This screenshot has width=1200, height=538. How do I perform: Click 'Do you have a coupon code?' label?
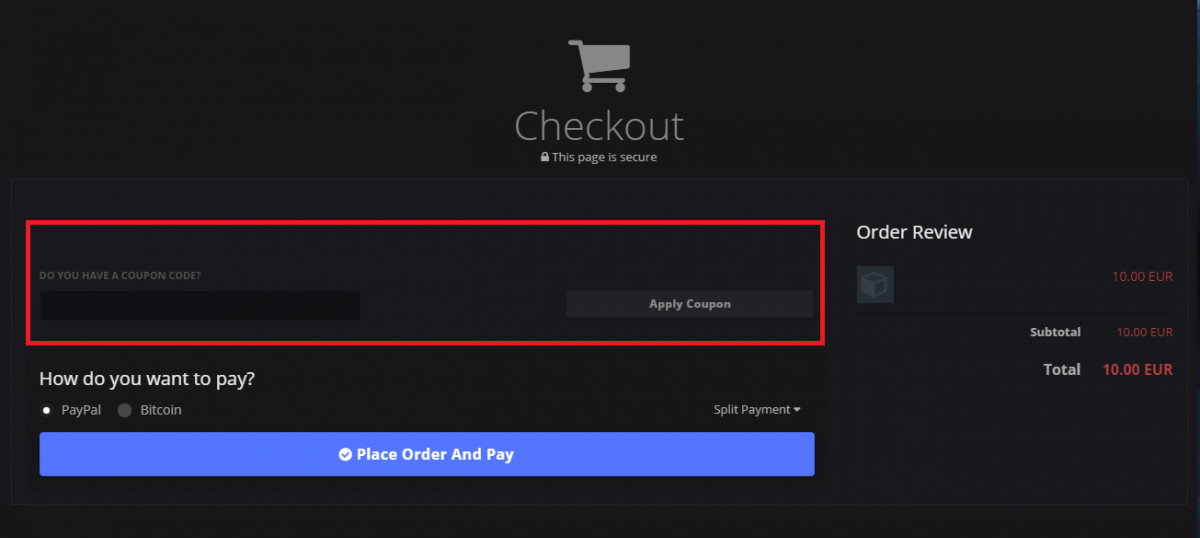[x=120, y=275]
